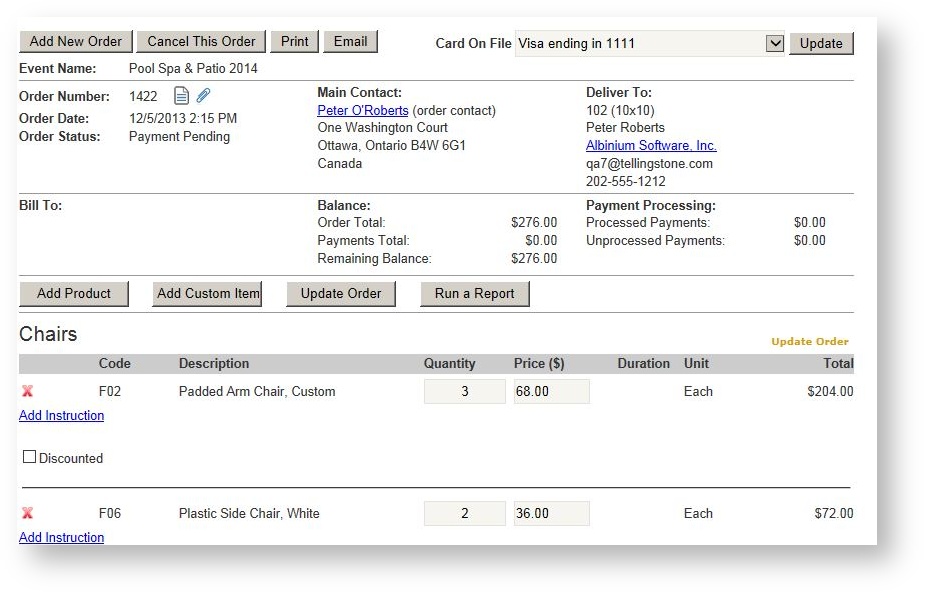The image size is (925, 593).
Task: Select the quantity field for Plastic Side Chair
Action: 464,513
